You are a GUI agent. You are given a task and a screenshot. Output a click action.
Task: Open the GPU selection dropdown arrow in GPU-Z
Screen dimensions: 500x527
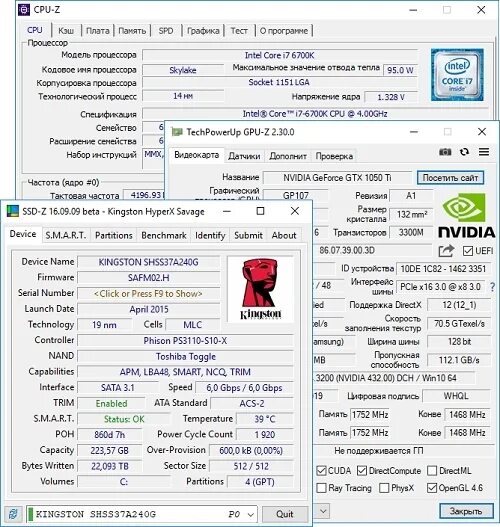pyautogui.click(x=323, y=511)
